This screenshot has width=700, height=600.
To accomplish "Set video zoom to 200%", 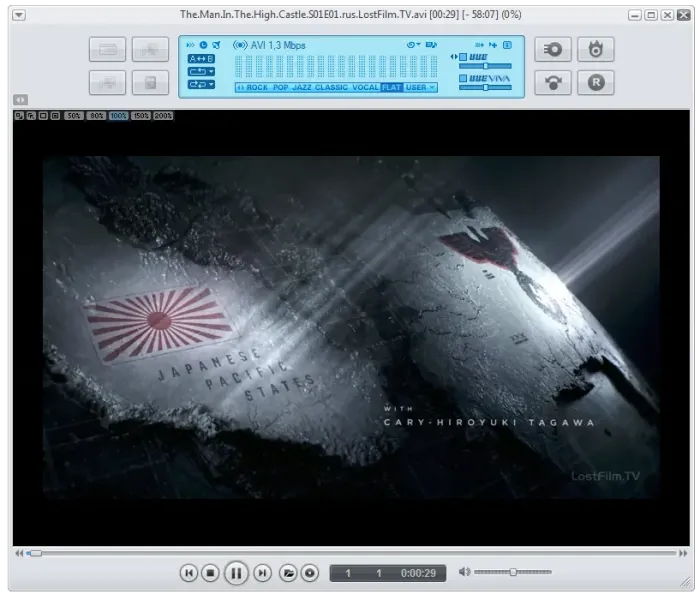I will coord(163,116).
